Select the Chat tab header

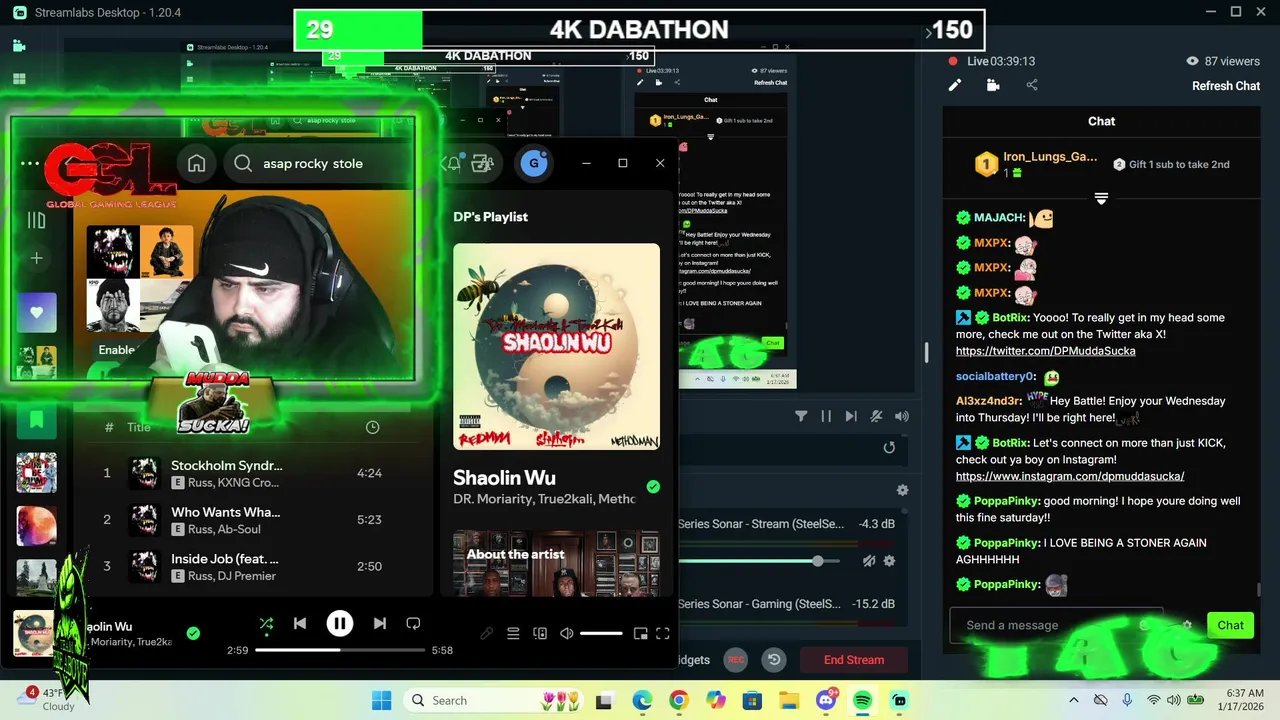coord(1101,121)
